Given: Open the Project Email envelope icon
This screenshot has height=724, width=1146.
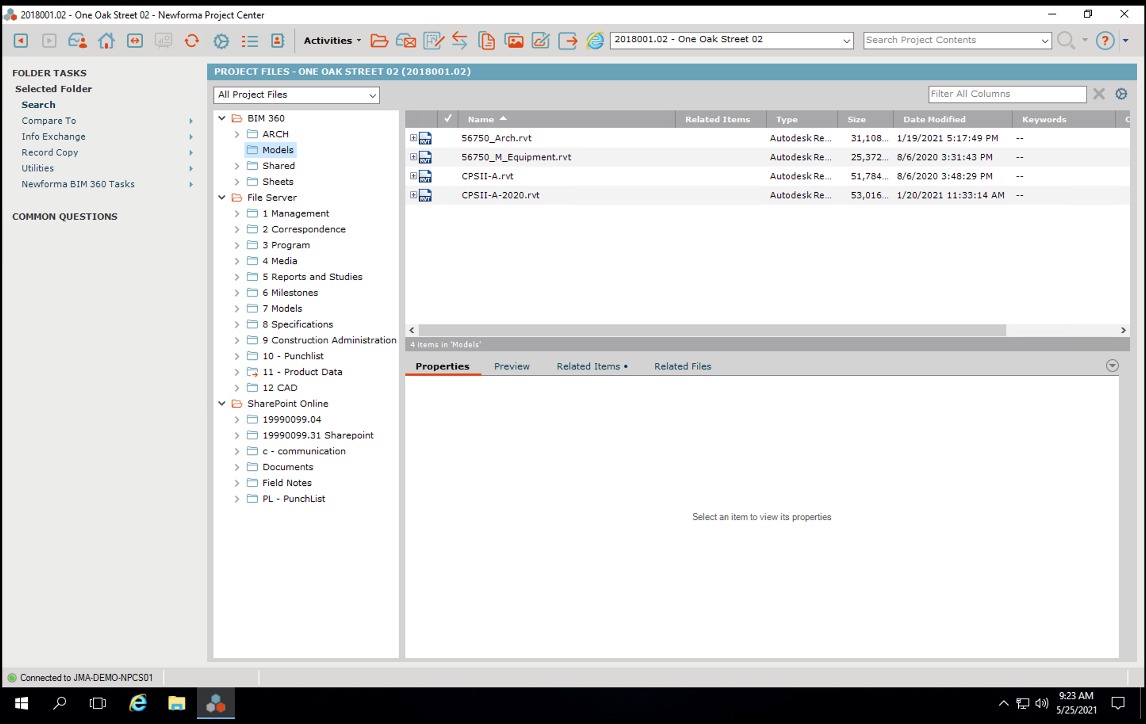Looking at the screenshot, I should (x=406, y=41).
